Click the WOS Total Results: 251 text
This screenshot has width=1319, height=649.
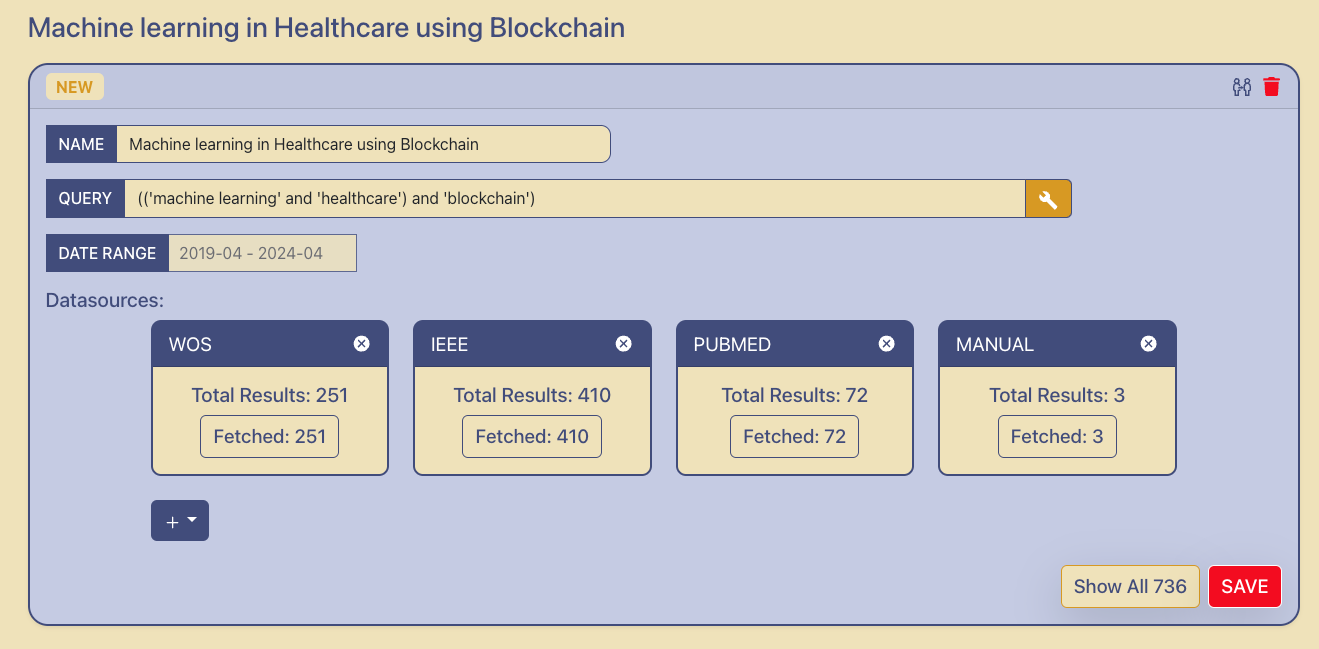[270, 395]
